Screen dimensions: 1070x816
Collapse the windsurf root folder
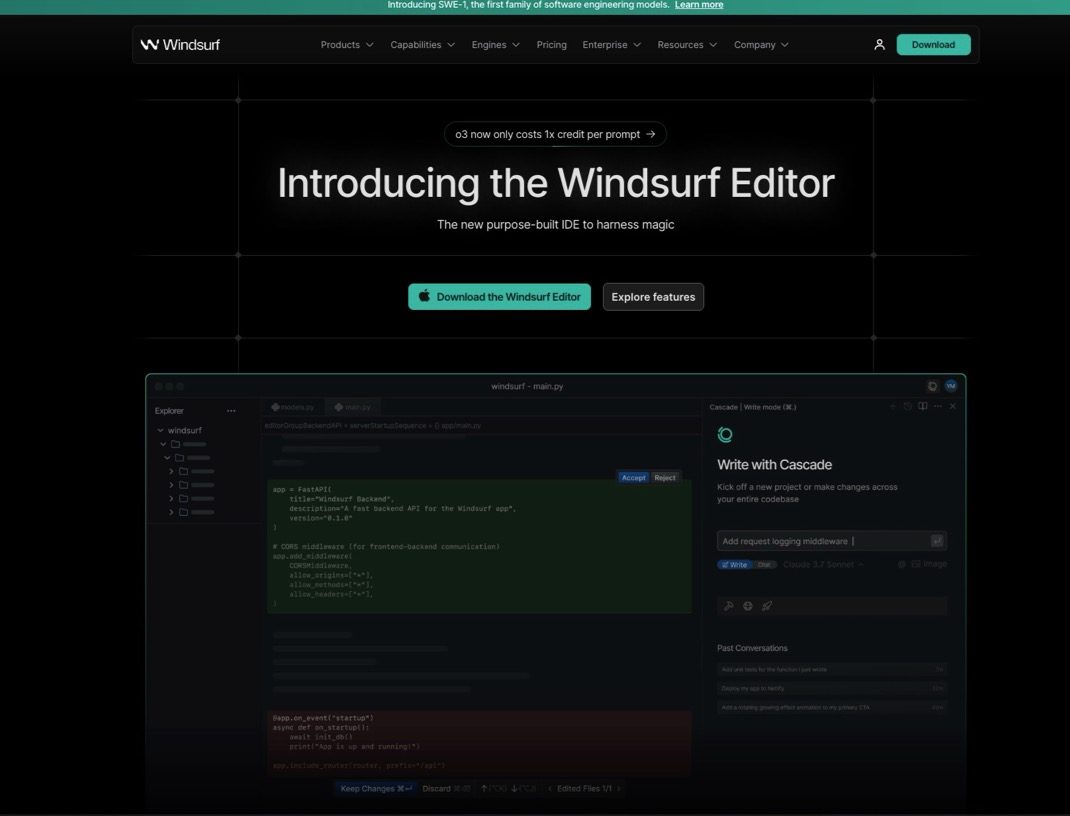pos(161,430)
